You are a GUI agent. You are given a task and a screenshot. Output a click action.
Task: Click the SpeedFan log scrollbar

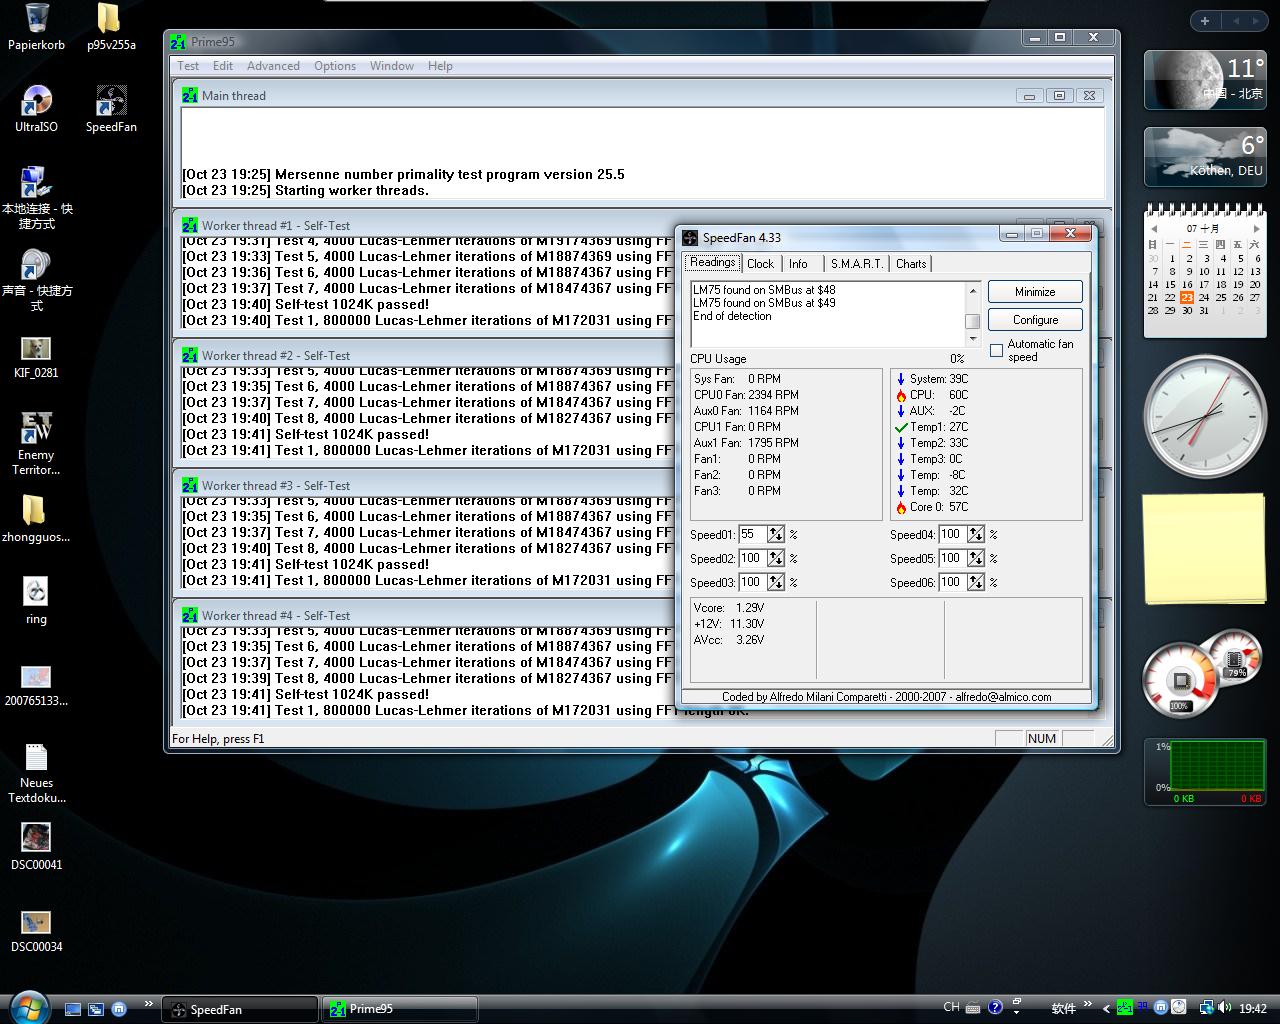tap(972, 314)
